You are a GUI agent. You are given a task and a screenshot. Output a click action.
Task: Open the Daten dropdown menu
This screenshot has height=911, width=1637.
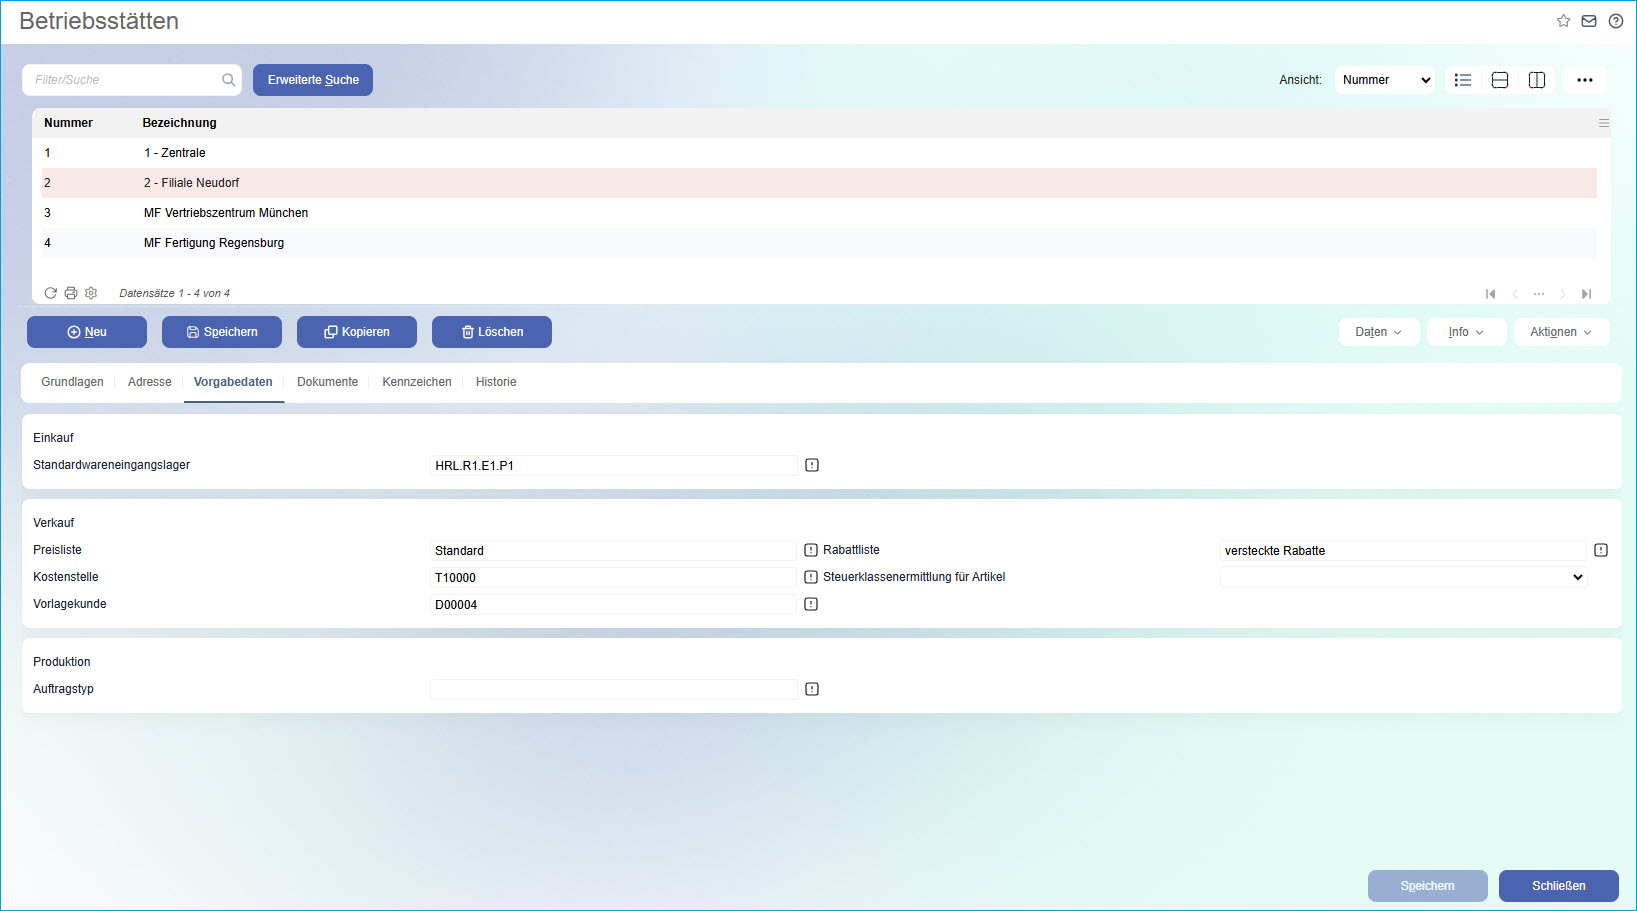tap(1378, 332)
